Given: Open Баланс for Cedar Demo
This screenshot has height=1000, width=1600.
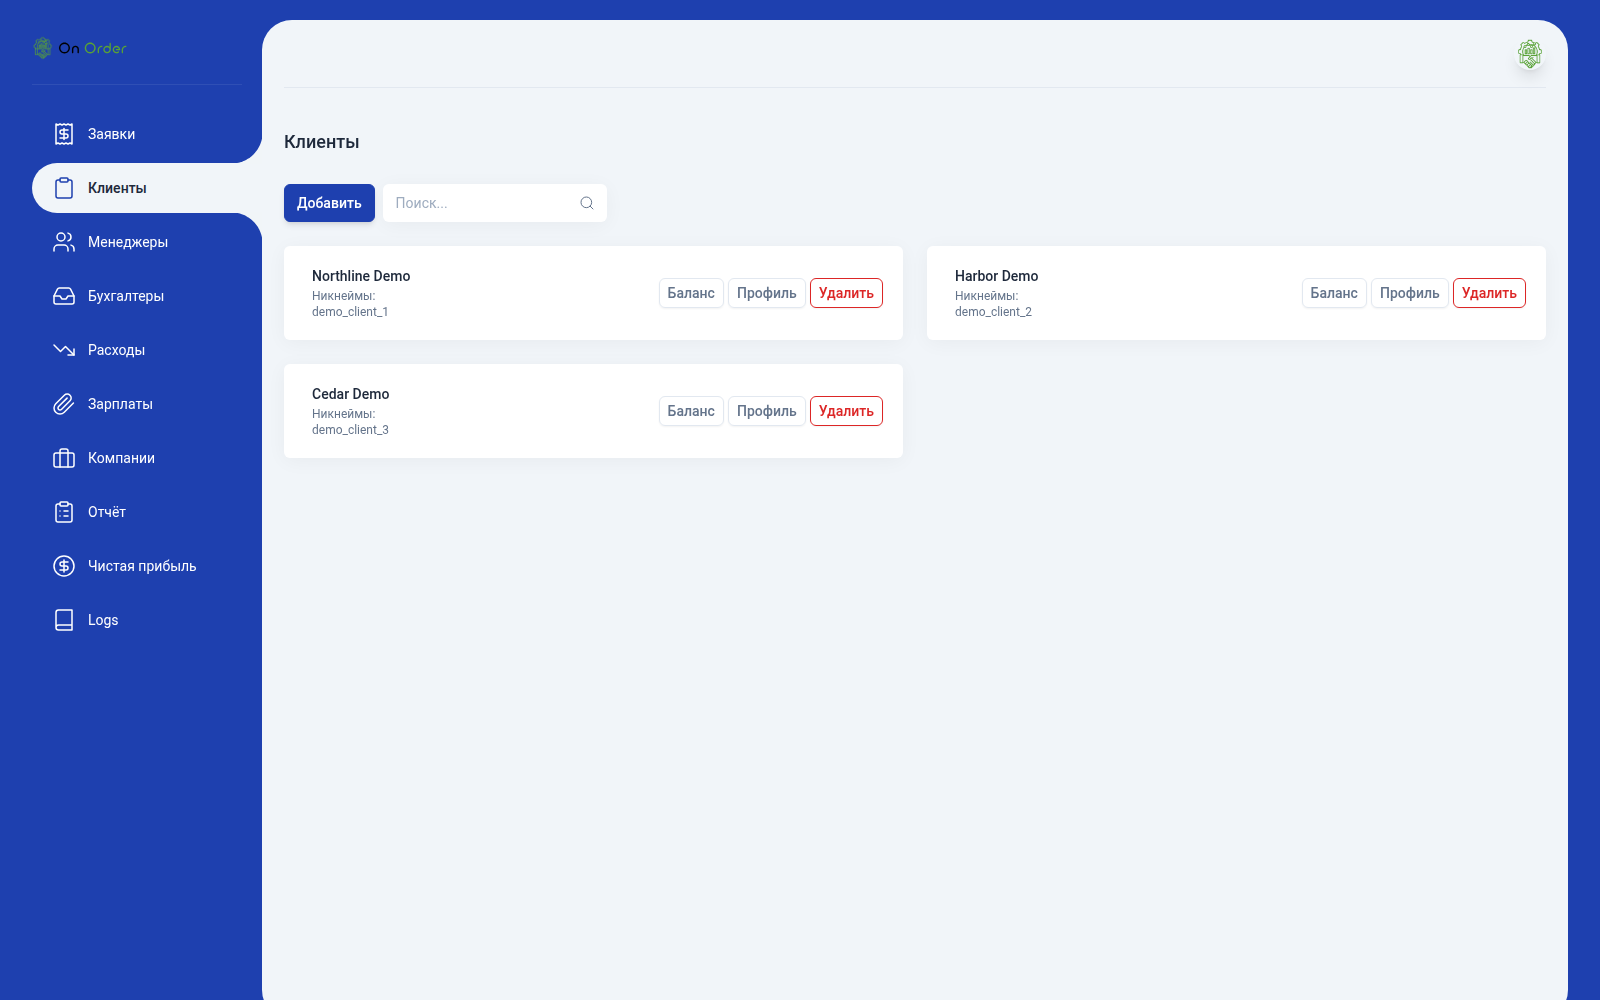Looking at the screenshot, I should pyautogui.click(x=691, y=411).
